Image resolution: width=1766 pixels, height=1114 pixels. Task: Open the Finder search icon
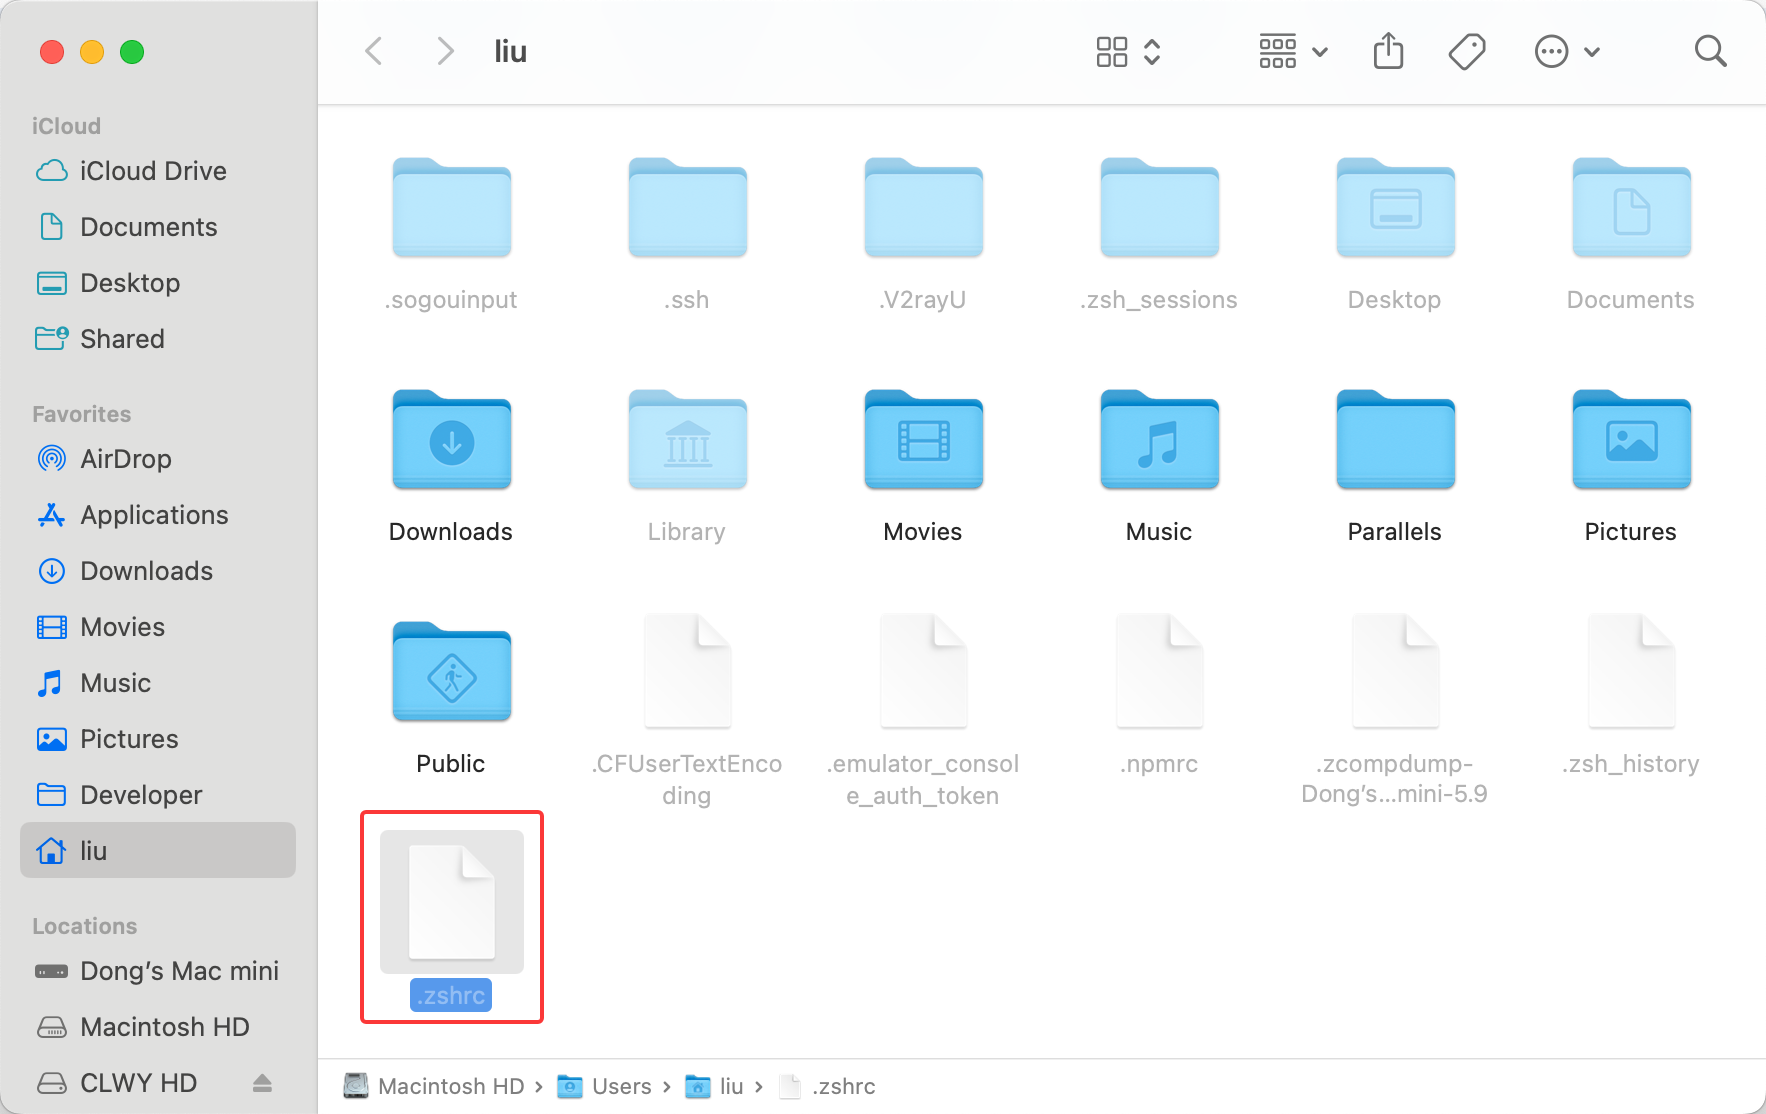pyautogui.click(x=1710, y=51)
